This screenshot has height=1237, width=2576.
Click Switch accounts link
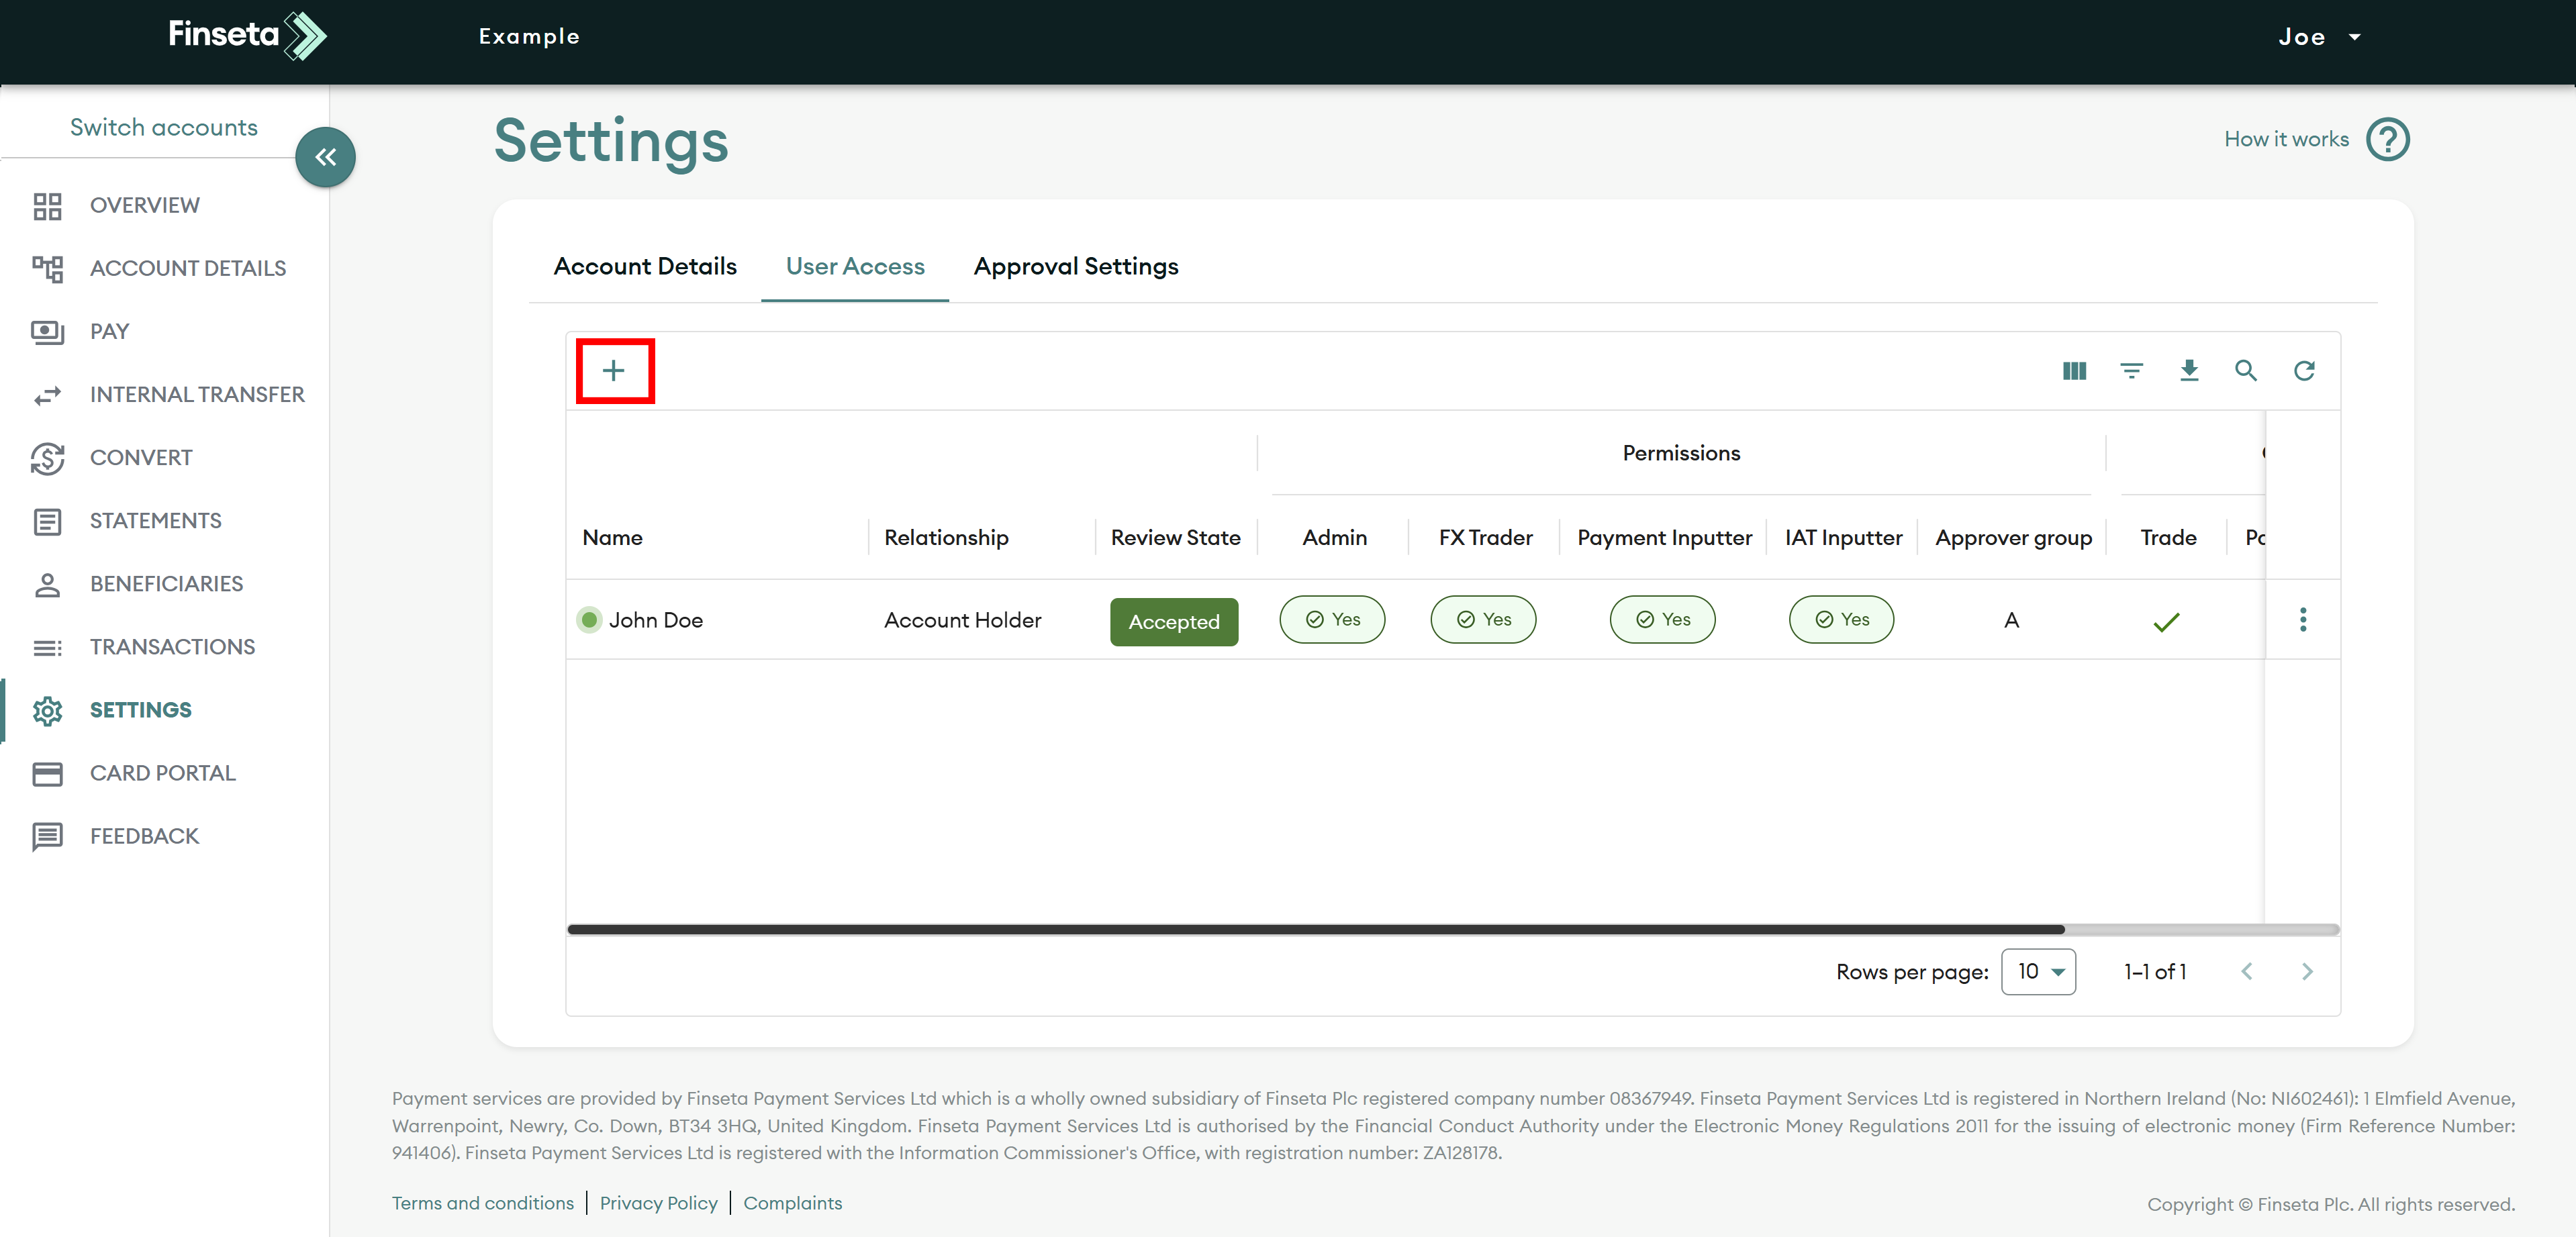[x=164, y=128]
